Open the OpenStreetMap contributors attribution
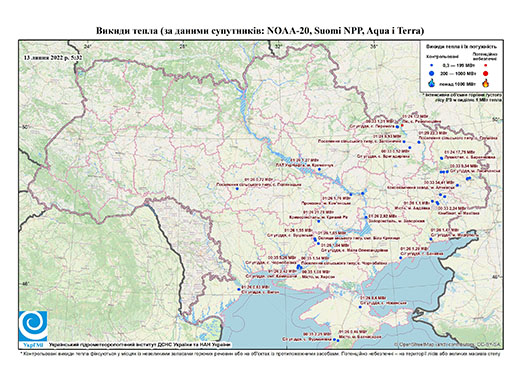This screenshot has height=368, width=520. pyautogui.click(x=447, y=344)
